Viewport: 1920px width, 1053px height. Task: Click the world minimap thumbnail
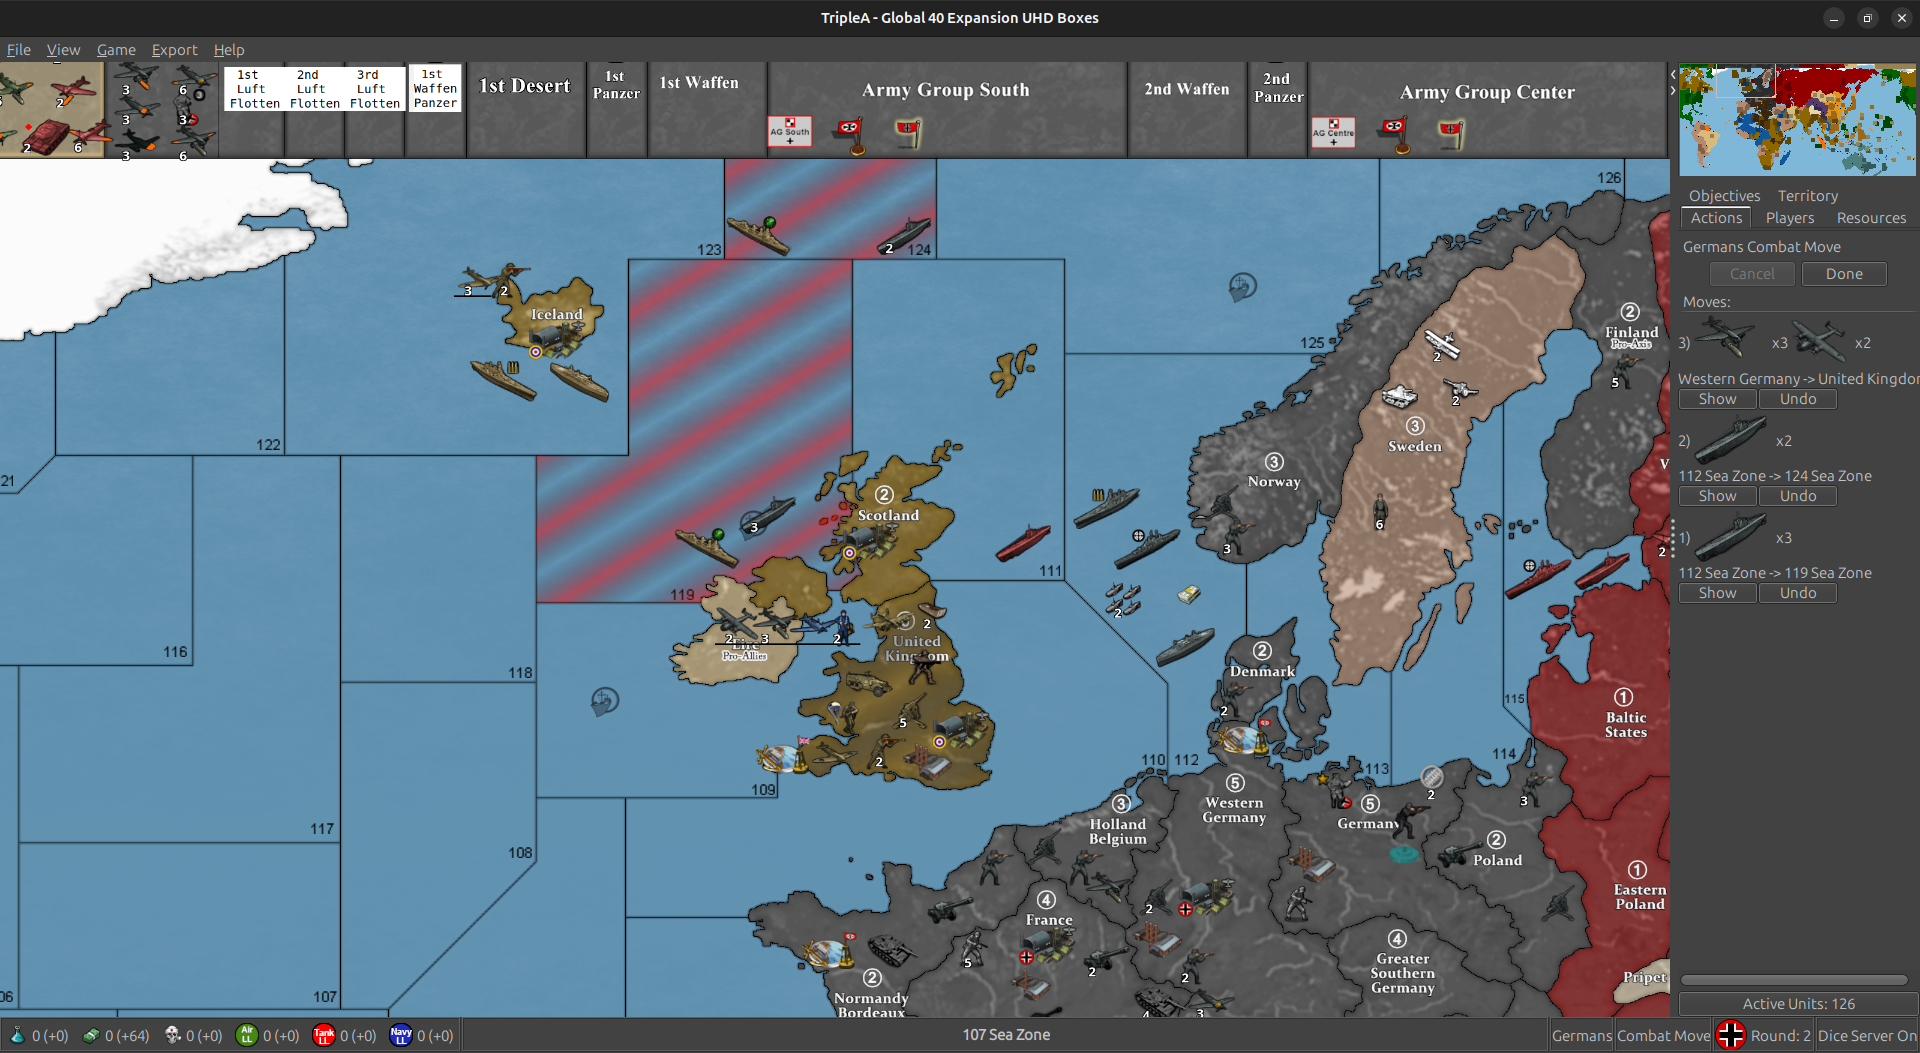tap(1797, 118)
